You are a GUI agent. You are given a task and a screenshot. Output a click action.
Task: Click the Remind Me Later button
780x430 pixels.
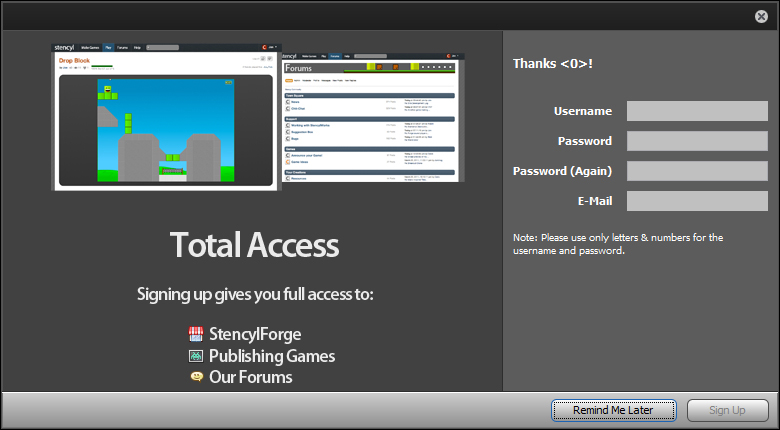click(613, 410)
